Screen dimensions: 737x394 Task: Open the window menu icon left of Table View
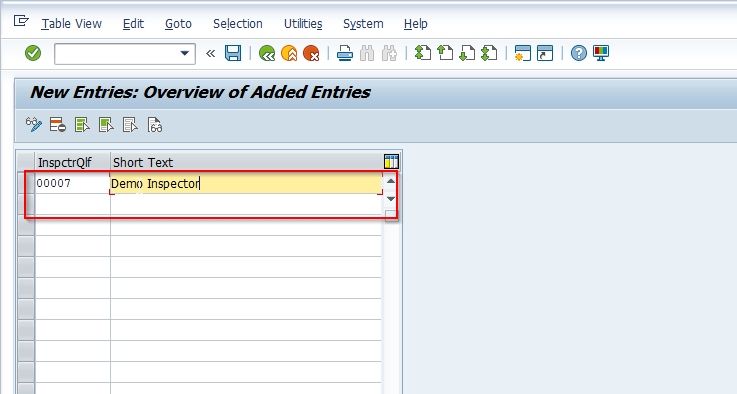21,21
